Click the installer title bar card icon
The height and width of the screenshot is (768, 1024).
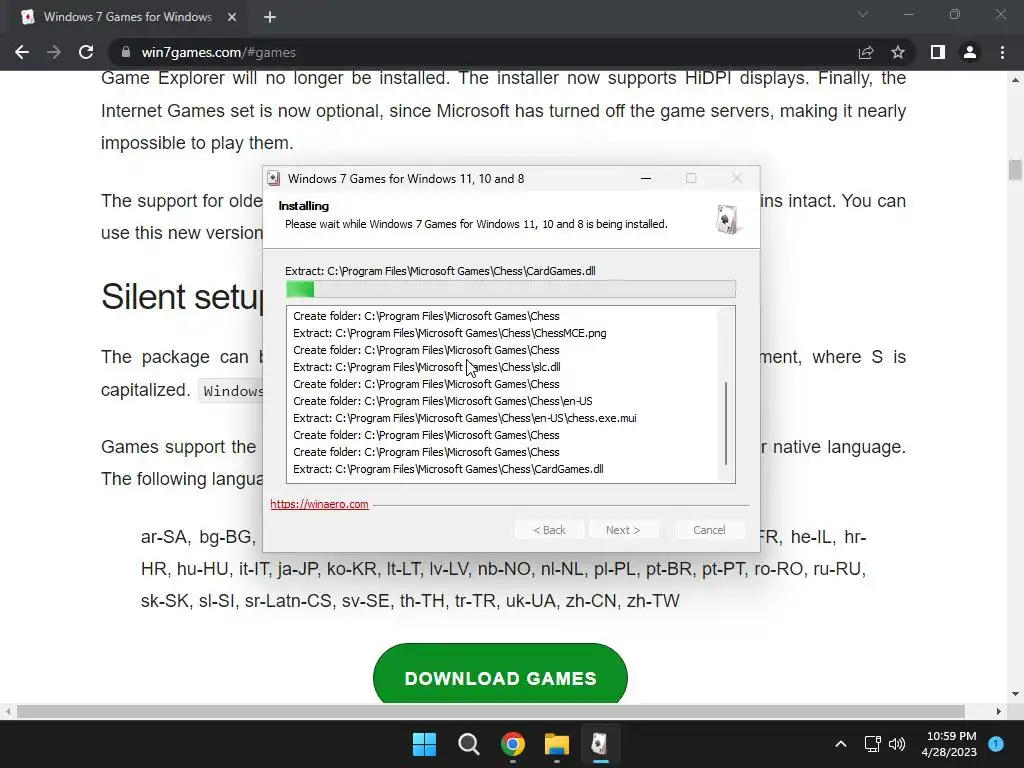pyautogui.click(x=274, y=178)
